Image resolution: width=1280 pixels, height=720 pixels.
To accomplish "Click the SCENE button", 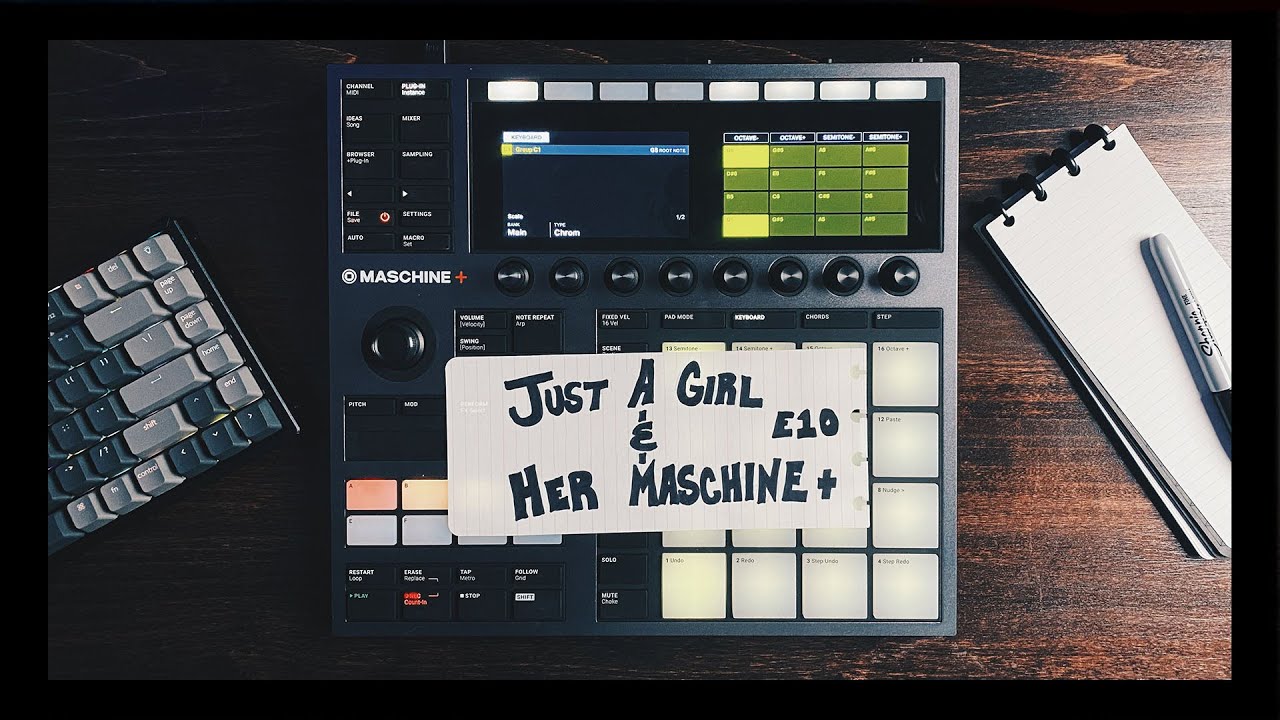I will point(624,348).
